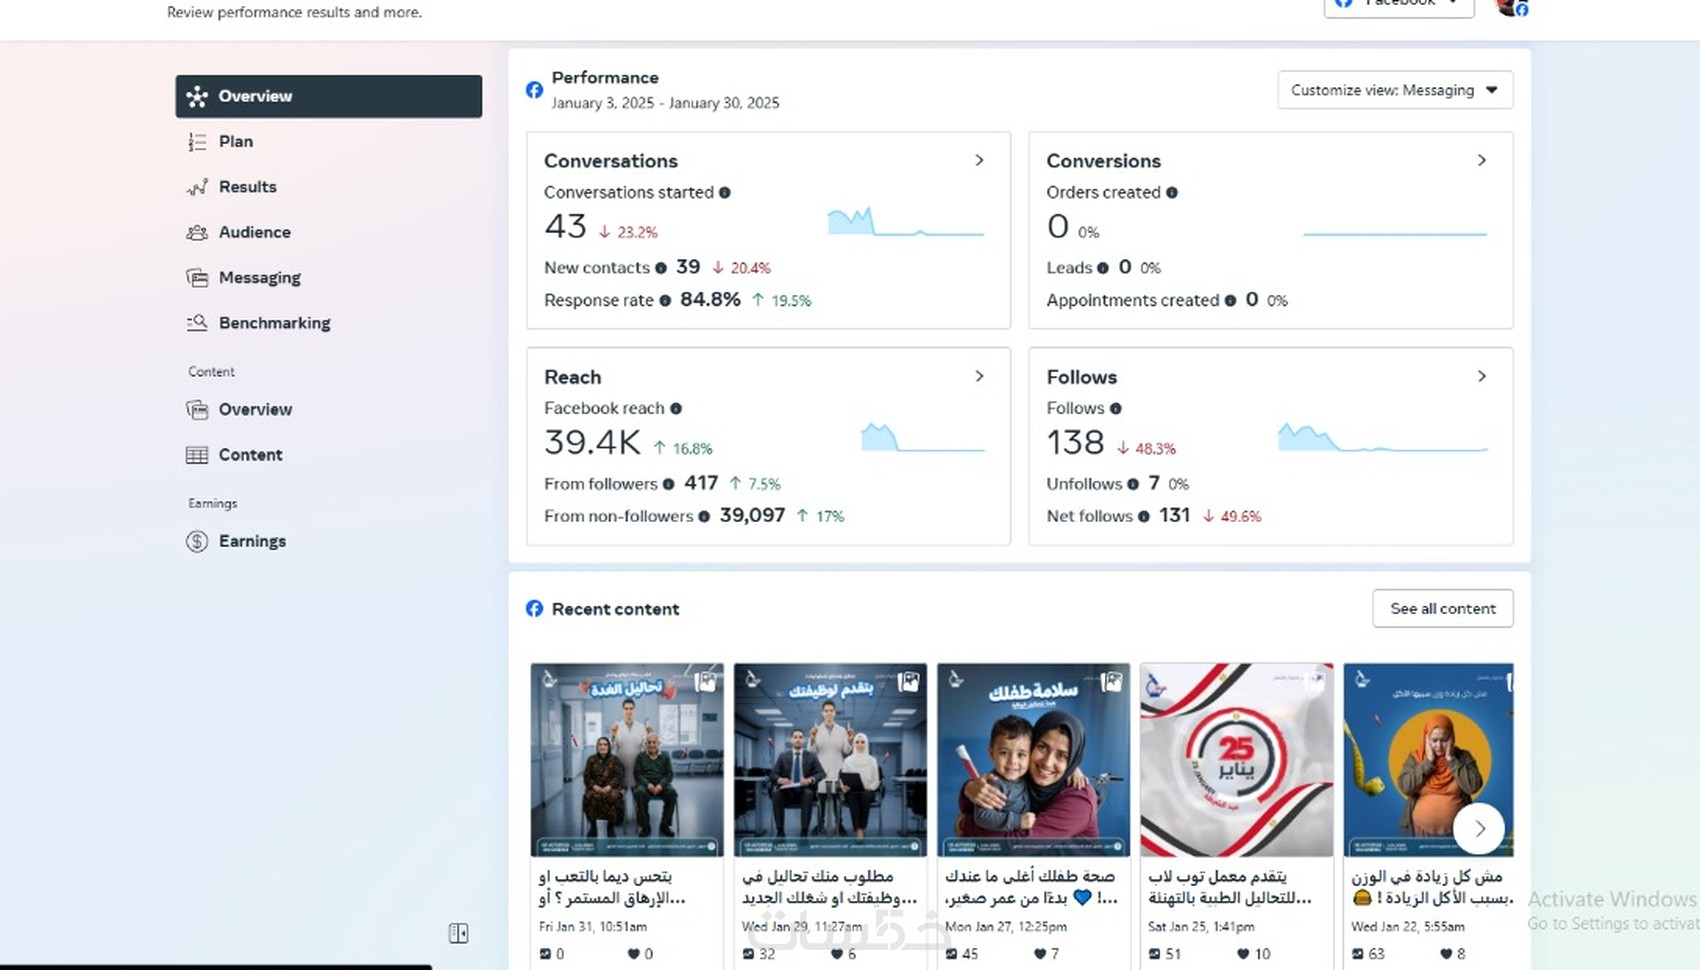The image size is (1700, 970).
Task: Click info icon next to From followers
Action: (669, 484)
